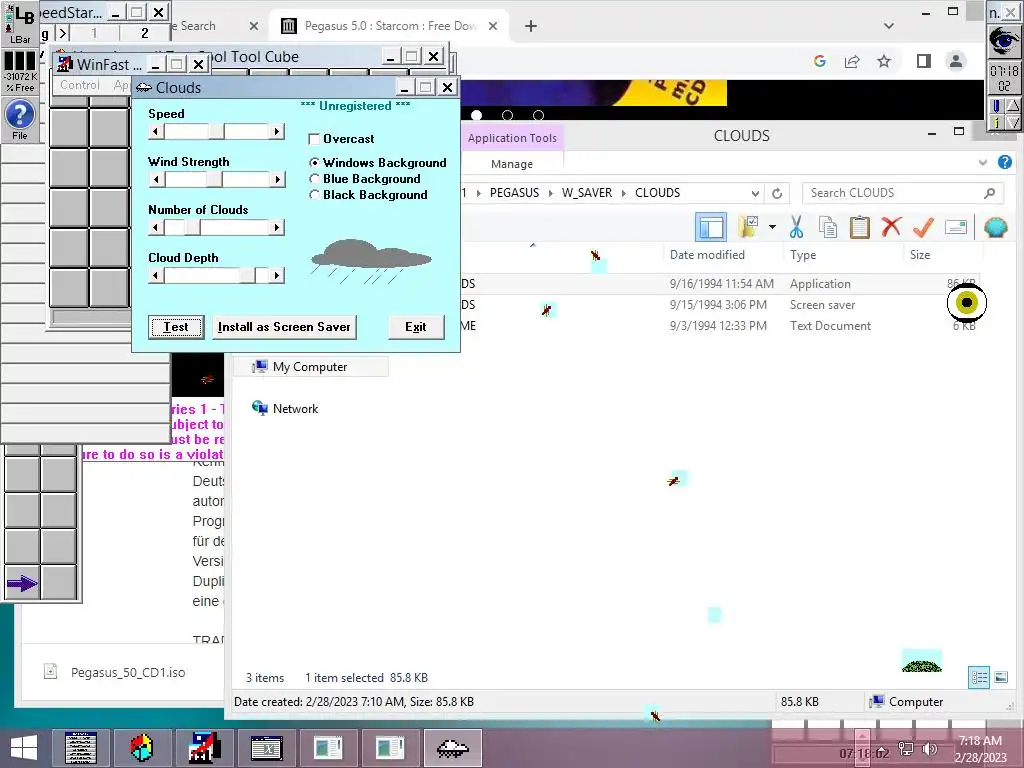The image size is (1024, 768).
Task: Click the LBar Help File icon
Action: coord(20,120)
